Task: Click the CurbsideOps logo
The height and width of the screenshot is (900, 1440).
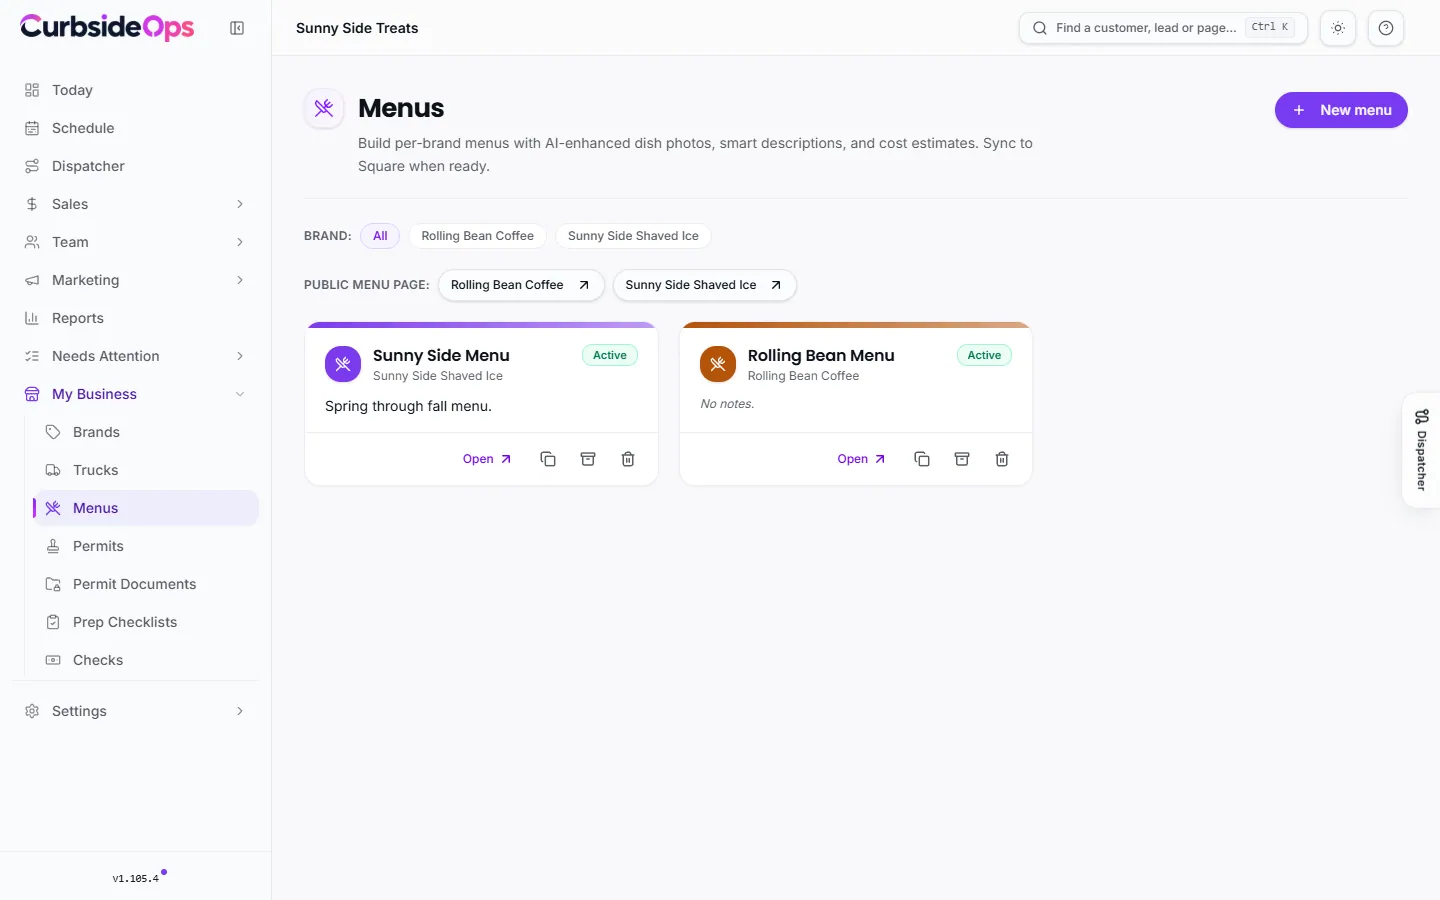Action: [x=107, y=27]
